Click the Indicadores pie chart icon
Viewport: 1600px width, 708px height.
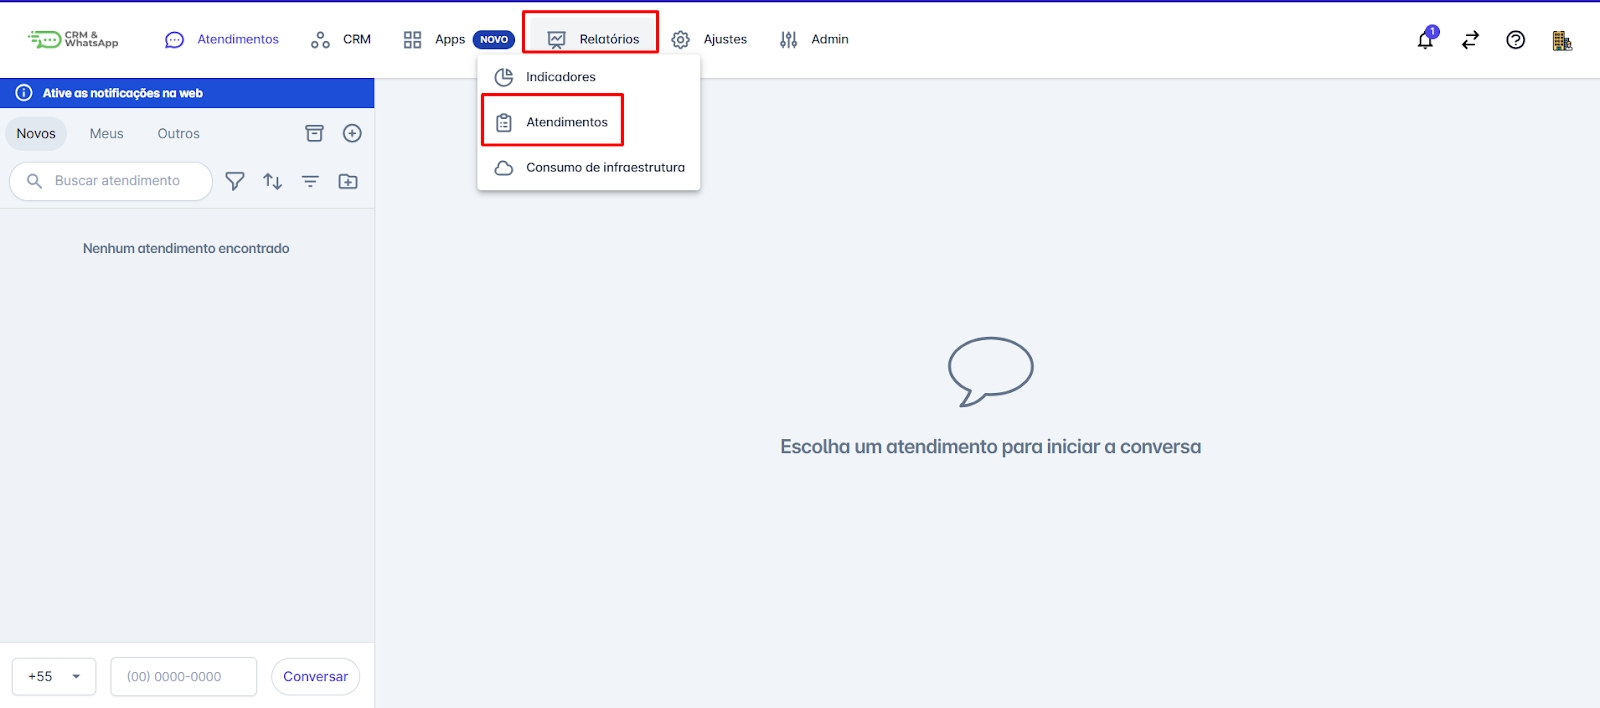(504, 77)
